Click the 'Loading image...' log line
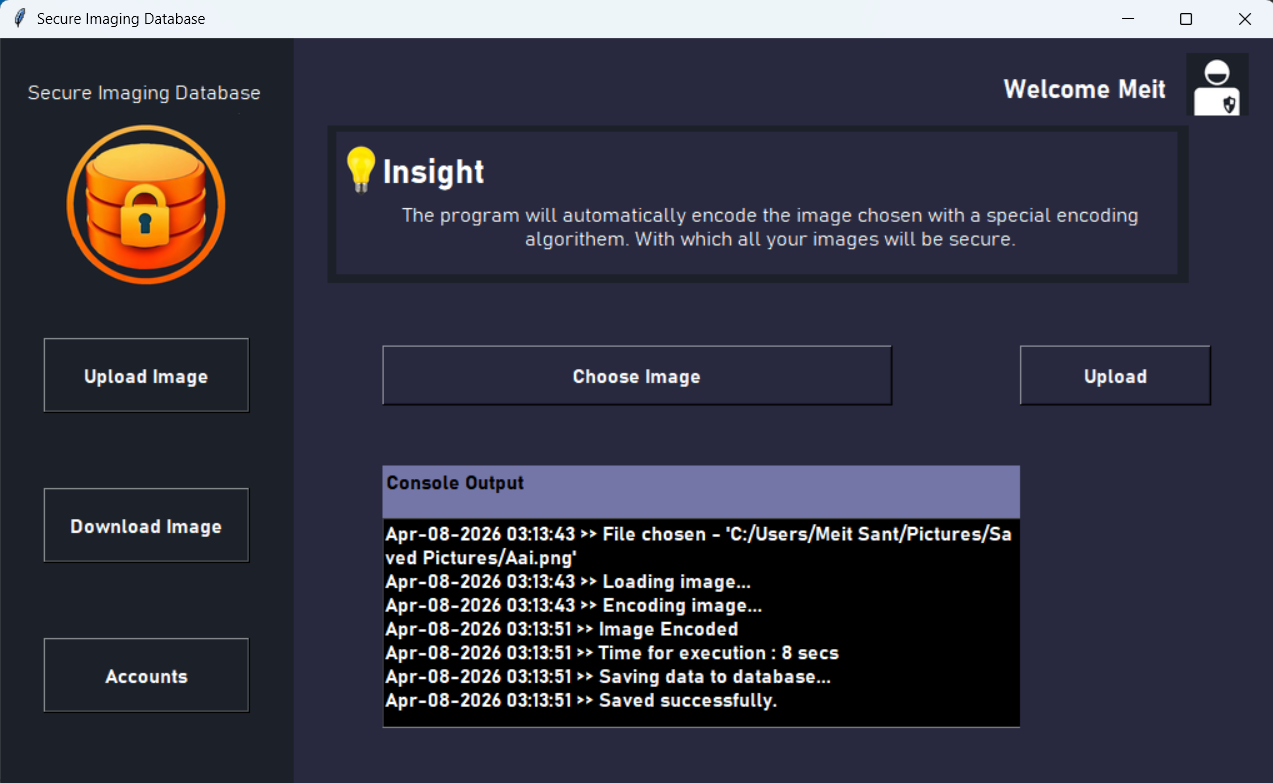 (x=568, y=582)
